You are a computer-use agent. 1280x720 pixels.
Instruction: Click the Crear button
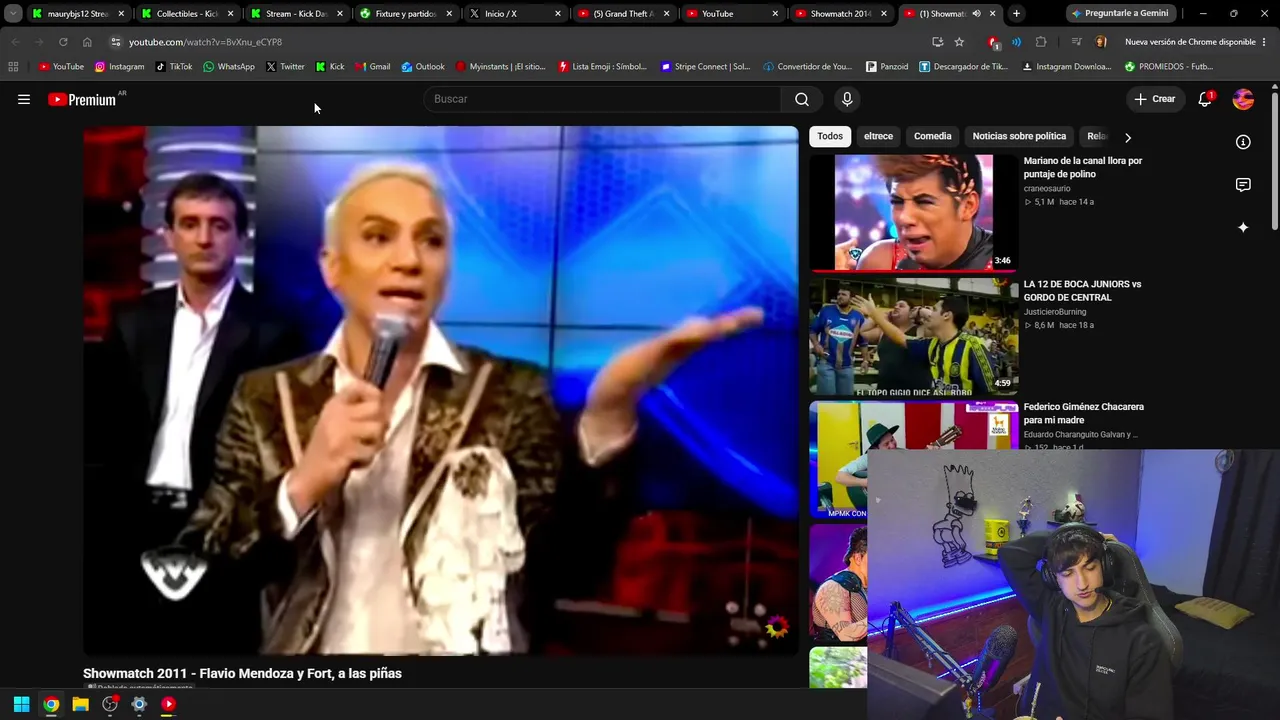(x=1155, y=99)
